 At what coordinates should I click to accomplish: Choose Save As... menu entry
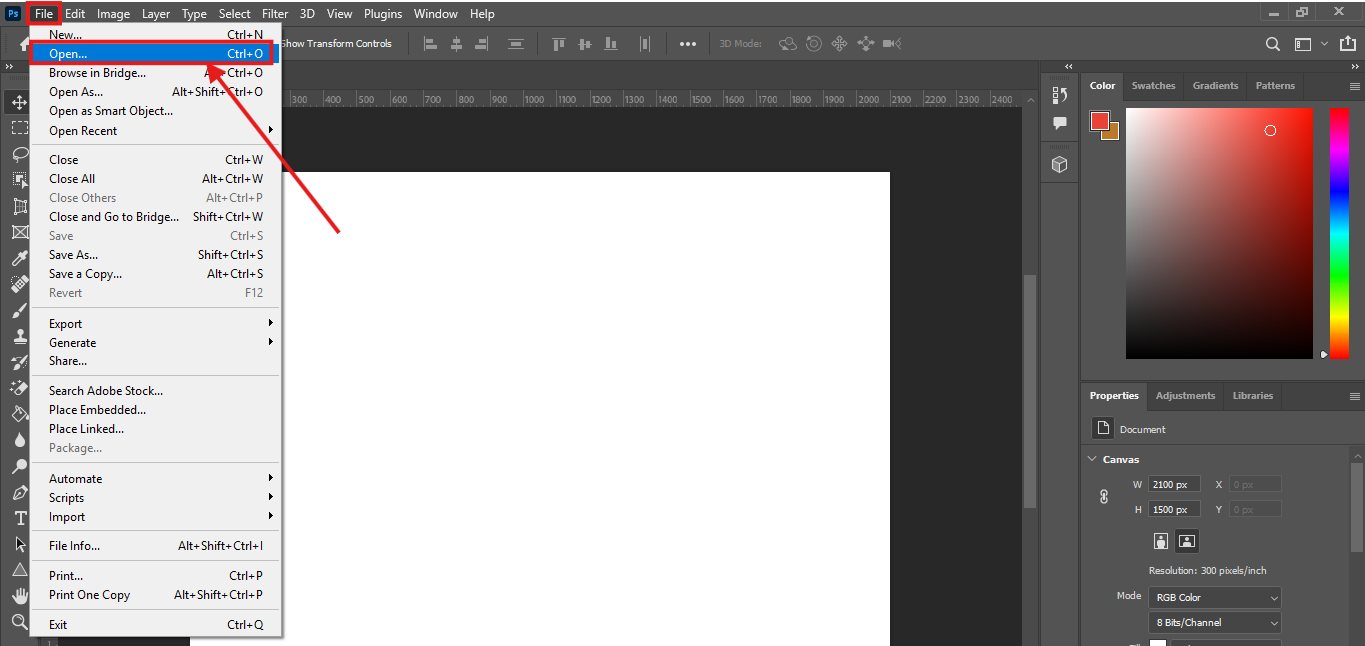(157, 254)
